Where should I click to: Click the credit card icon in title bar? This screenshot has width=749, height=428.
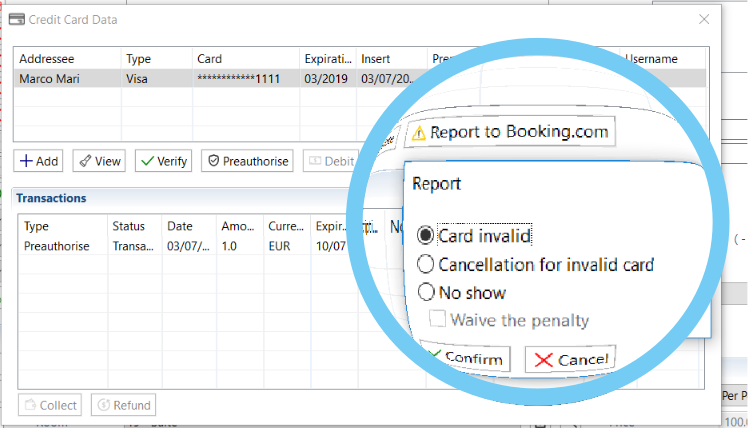pos(17,20)
